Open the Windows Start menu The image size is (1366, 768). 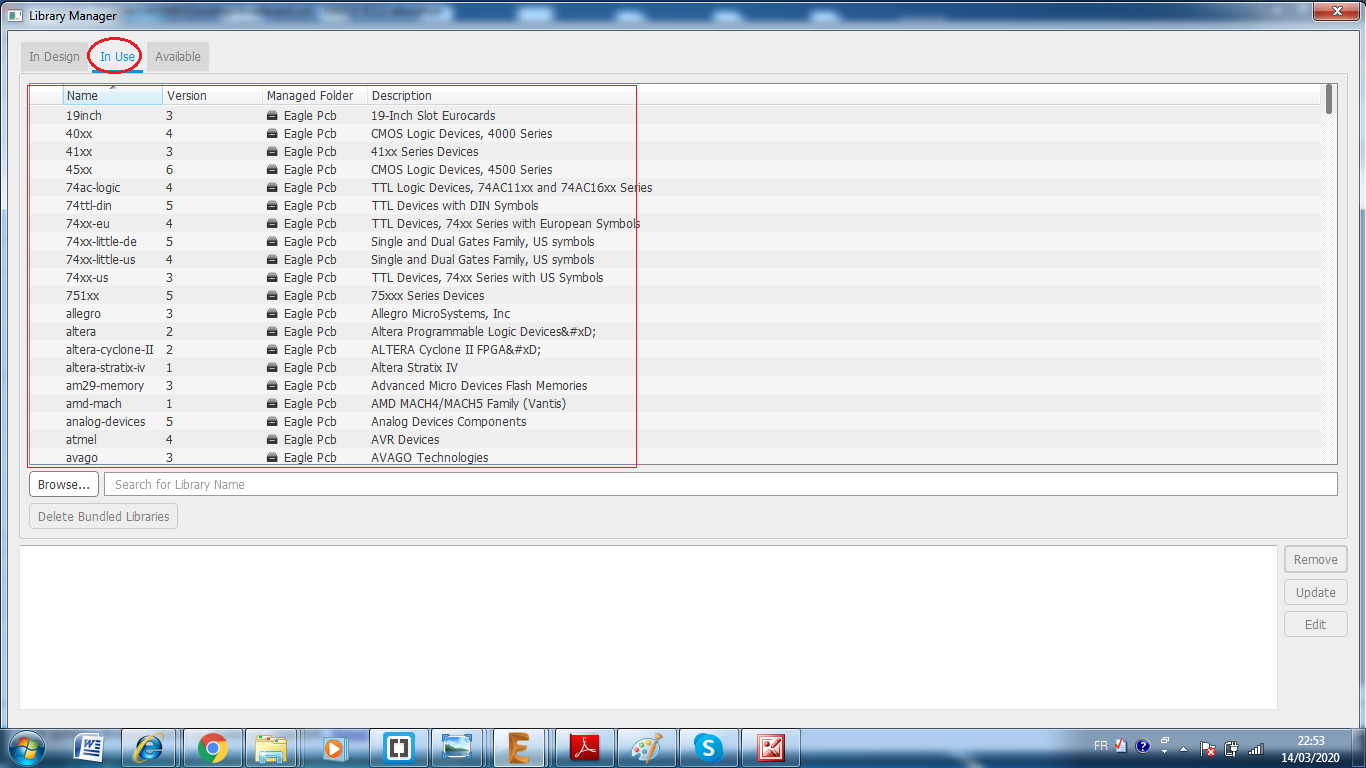[26, 748]
